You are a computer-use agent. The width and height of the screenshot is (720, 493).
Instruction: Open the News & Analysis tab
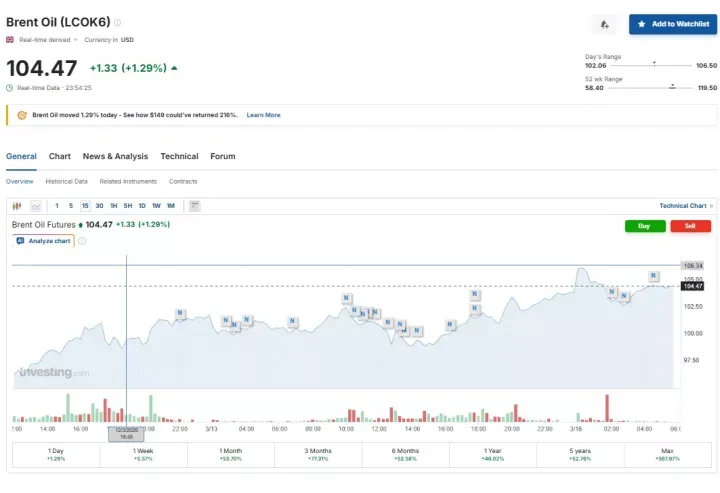[x=115, y=156]
